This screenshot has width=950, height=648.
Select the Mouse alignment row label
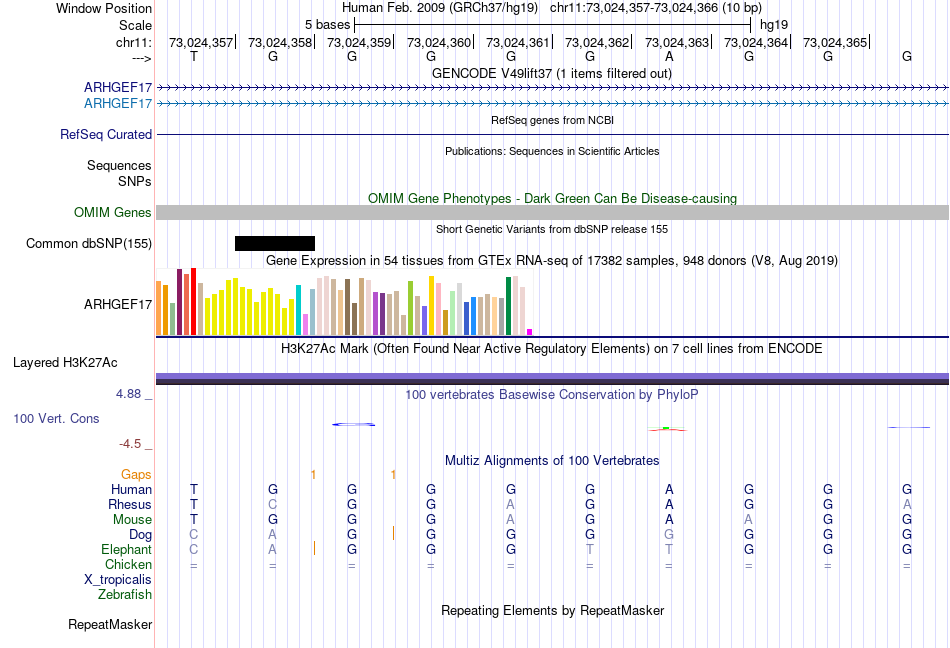click(x=132, y=520)
